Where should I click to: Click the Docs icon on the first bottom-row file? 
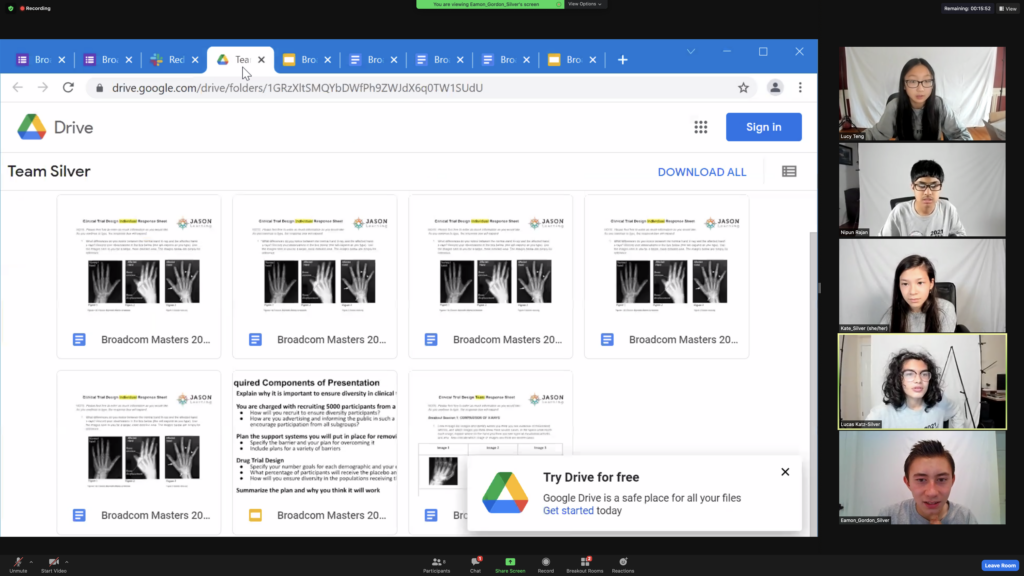(79, 515)
